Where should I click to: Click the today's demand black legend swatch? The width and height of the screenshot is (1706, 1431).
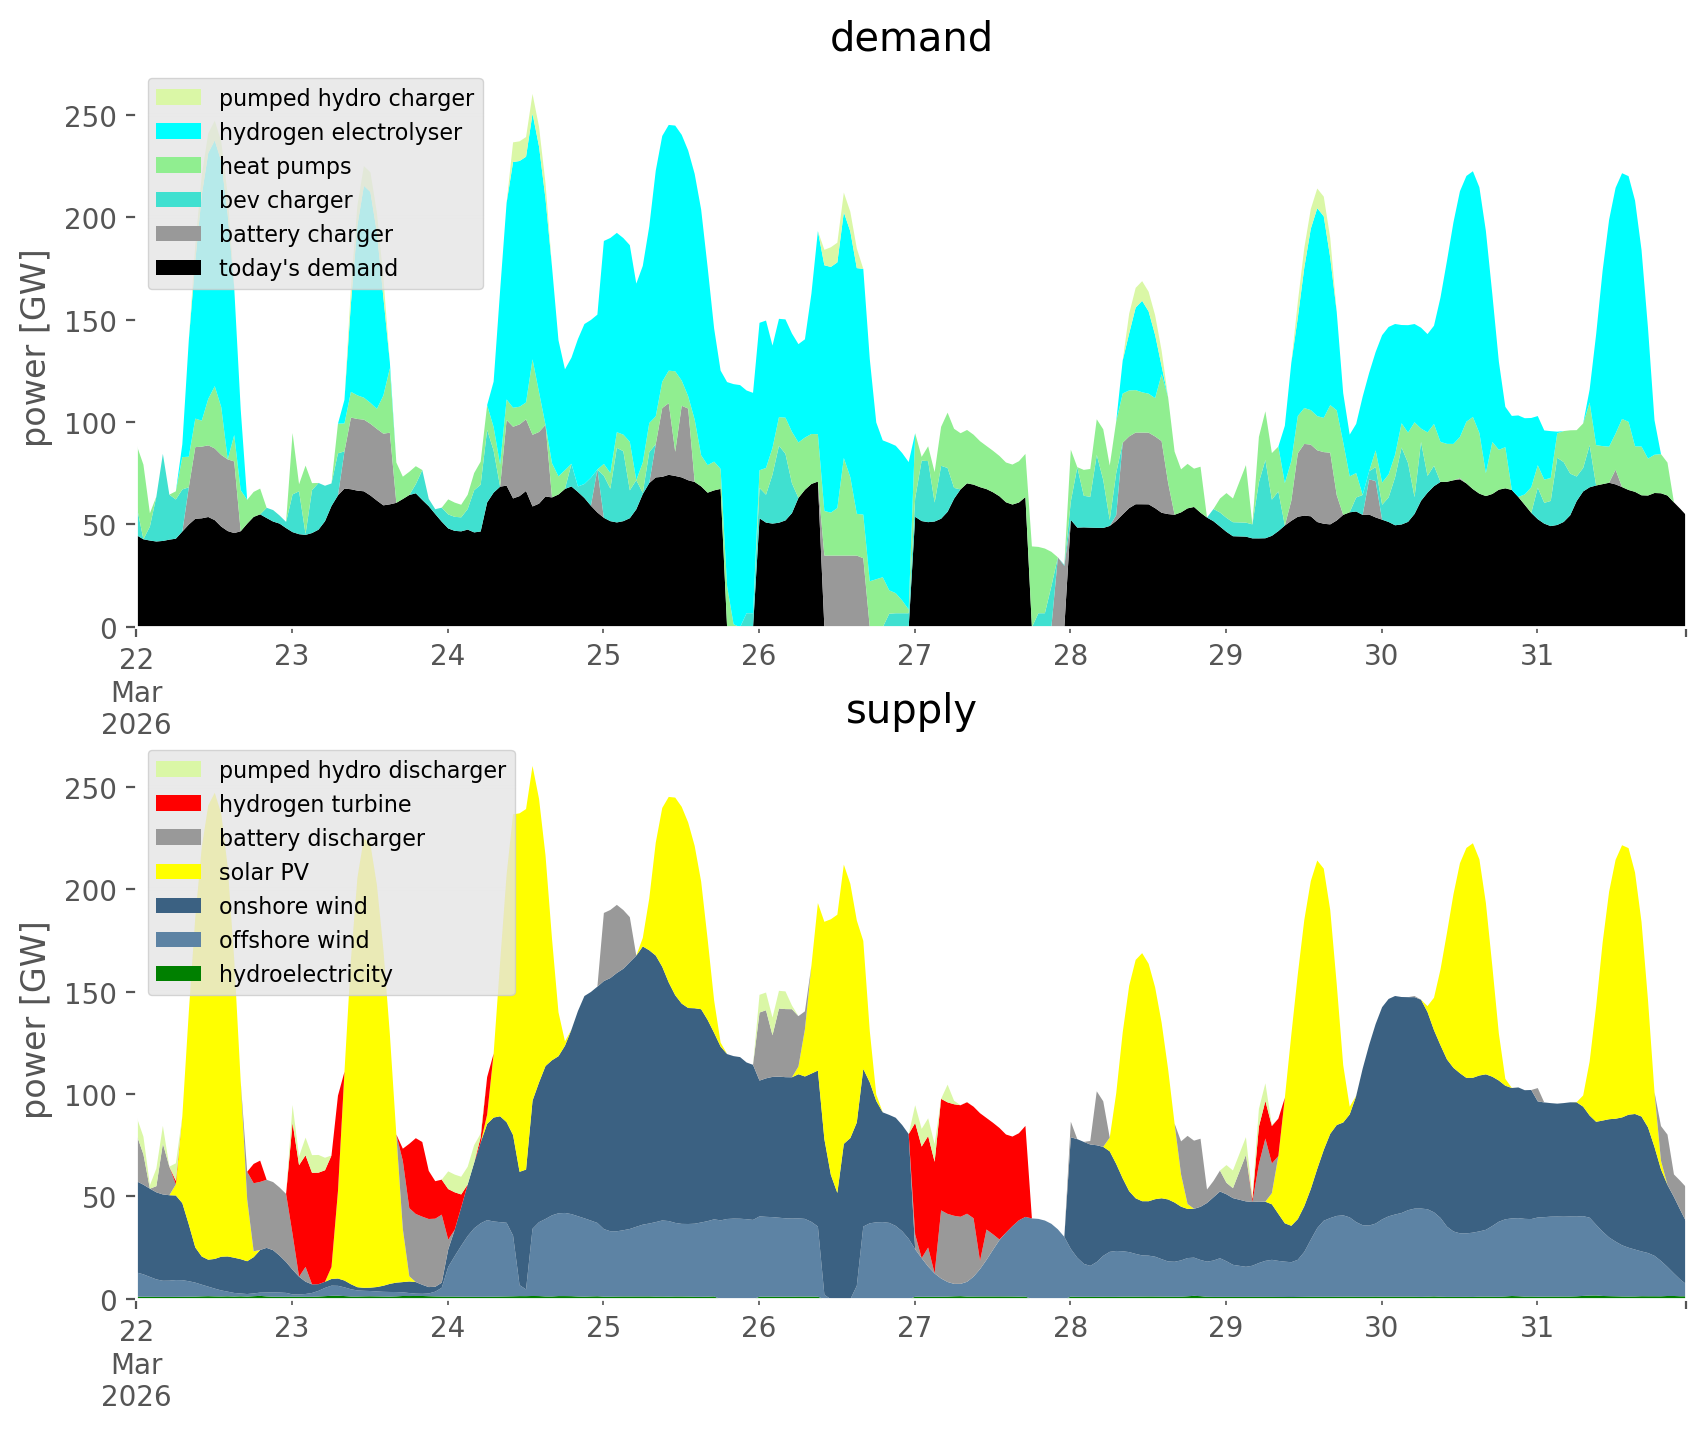179,268
